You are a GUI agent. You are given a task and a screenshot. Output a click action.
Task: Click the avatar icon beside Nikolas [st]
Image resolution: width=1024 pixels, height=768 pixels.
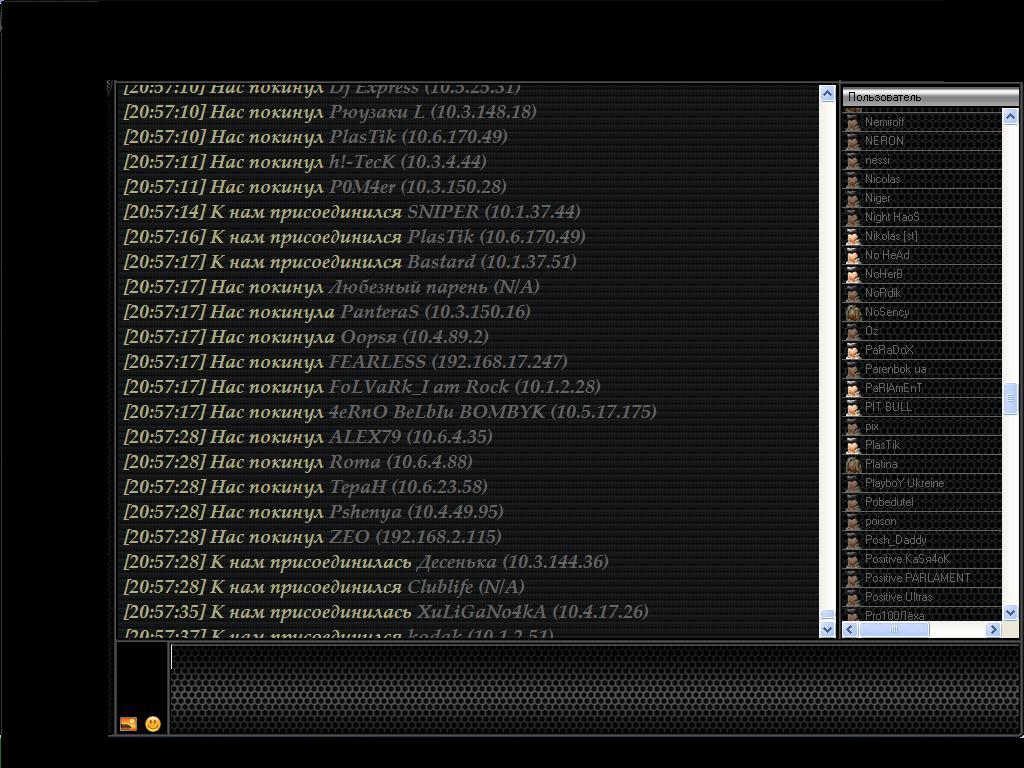853,236
